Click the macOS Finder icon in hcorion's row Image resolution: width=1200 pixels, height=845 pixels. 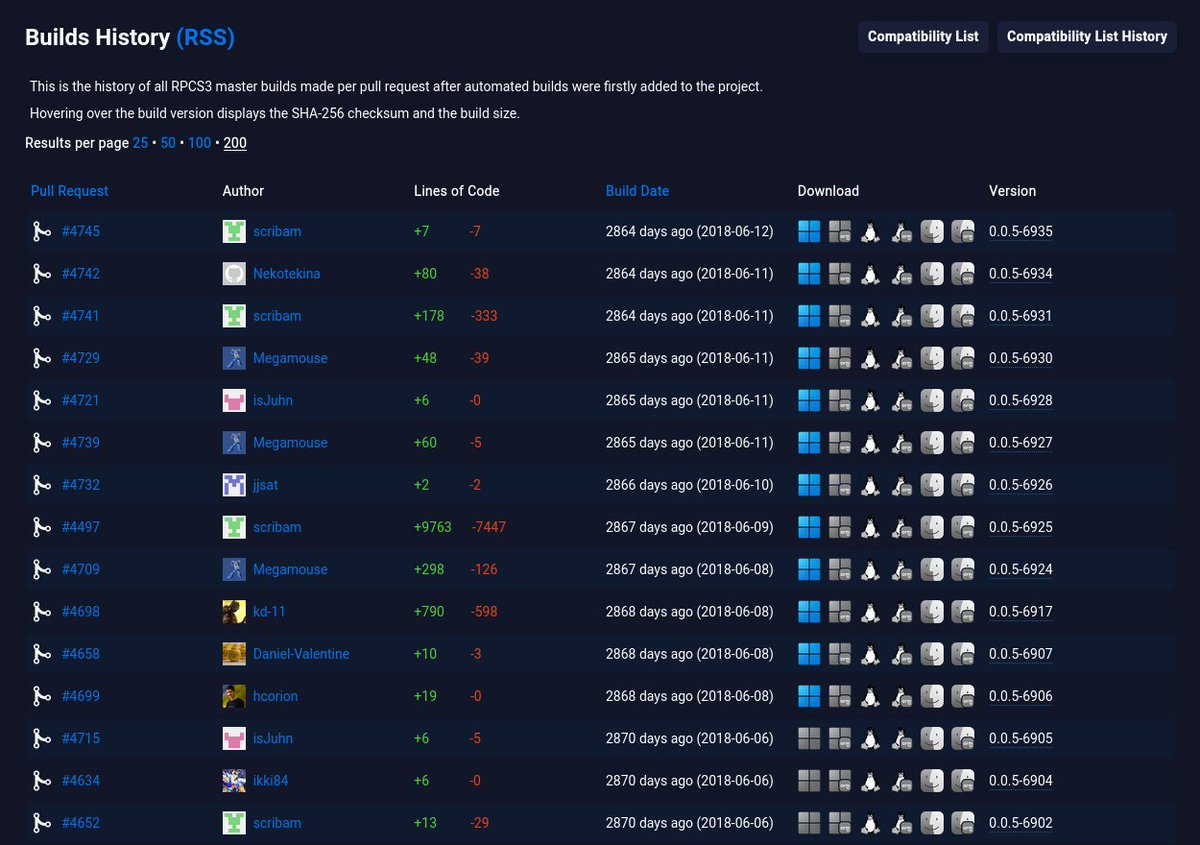click(x=932, y=696)
